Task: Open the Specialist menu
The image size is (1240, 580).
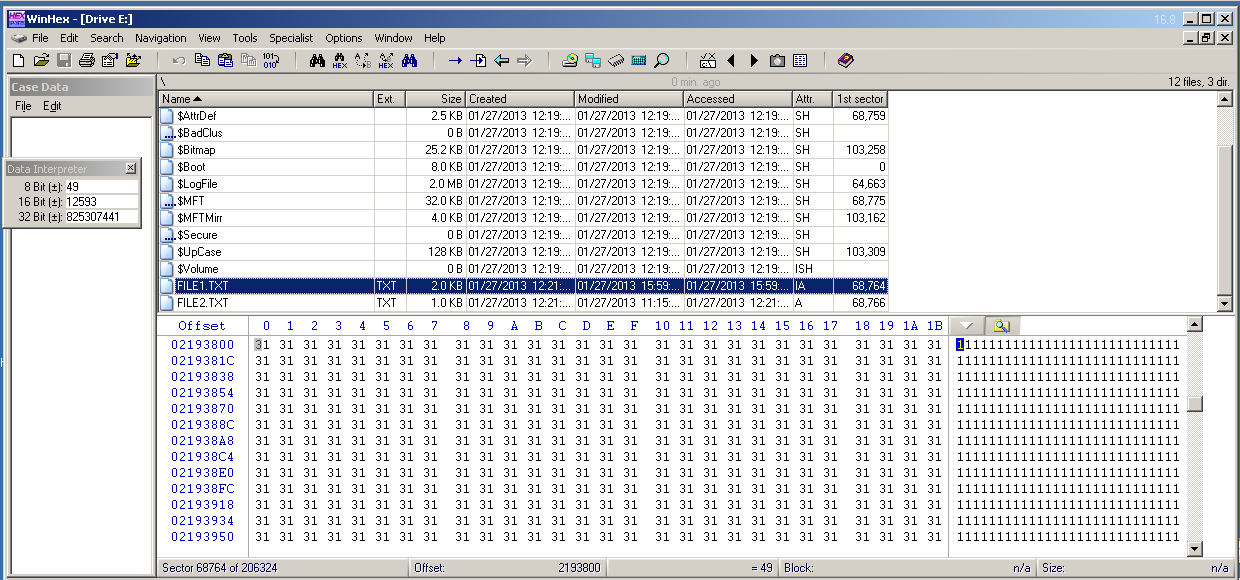Action: click(x=291, y=38)
